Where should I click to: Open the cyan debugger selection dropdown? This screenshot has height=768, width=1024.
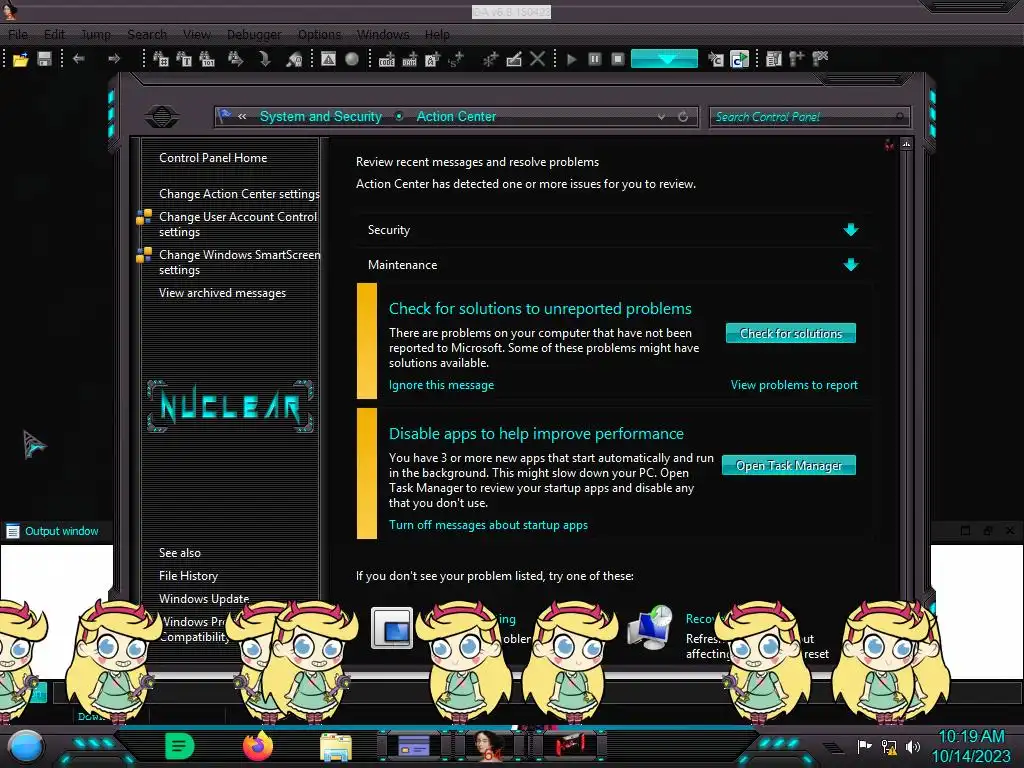[664, 59]
